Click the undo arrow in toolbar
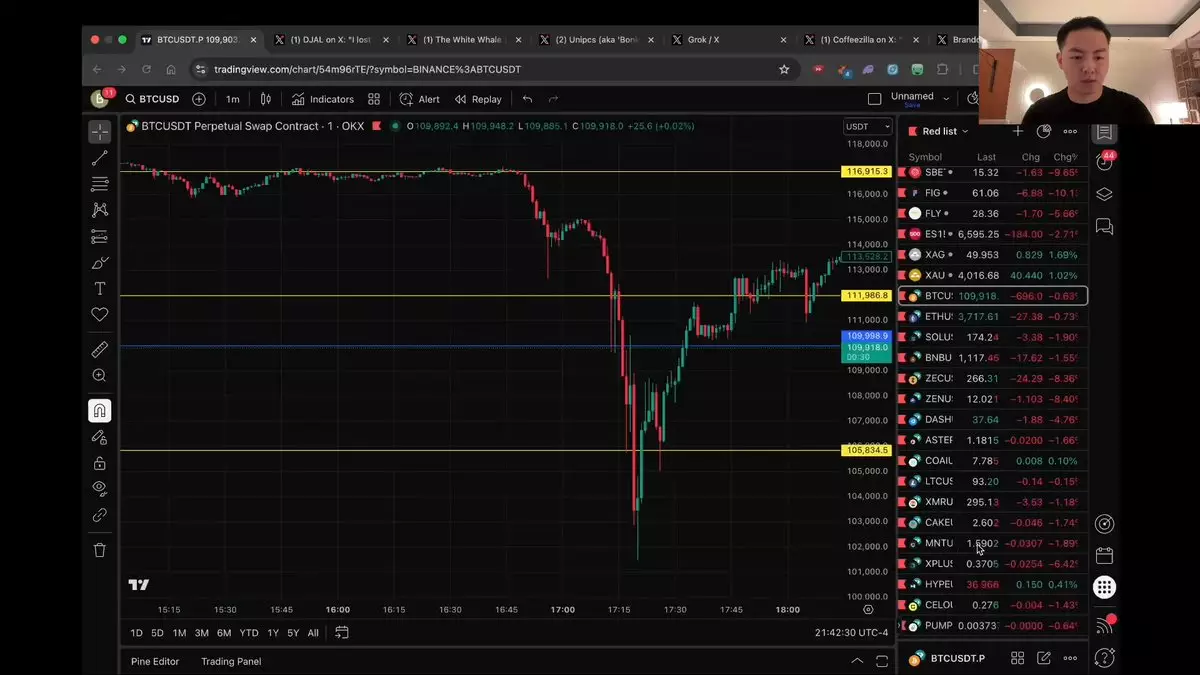This screenshot has height=675, width=1200. pos(527,99)
